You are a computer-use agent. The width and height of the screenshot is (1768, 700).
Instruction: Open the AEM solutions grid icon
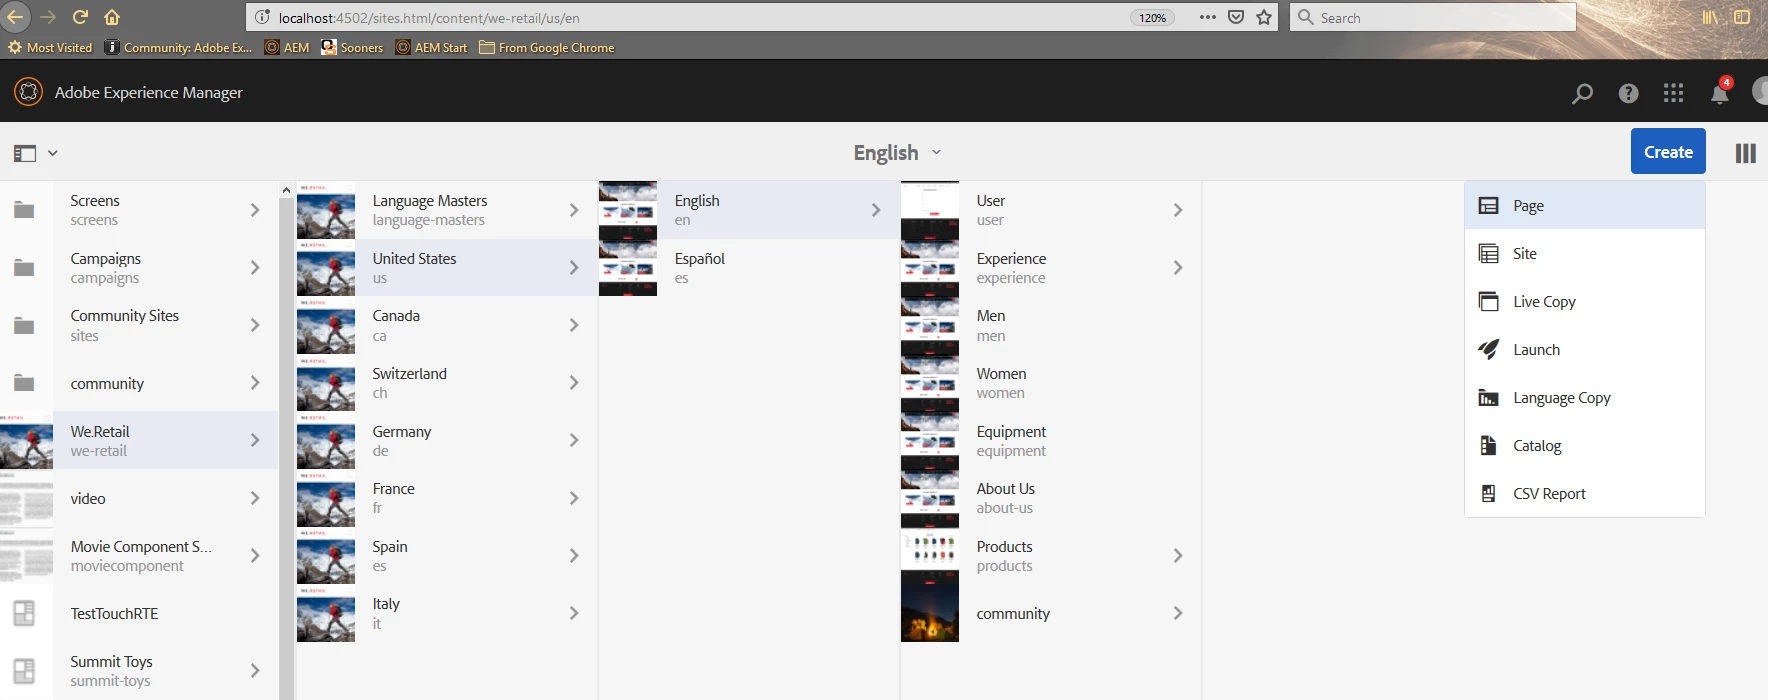[1673, 93]
